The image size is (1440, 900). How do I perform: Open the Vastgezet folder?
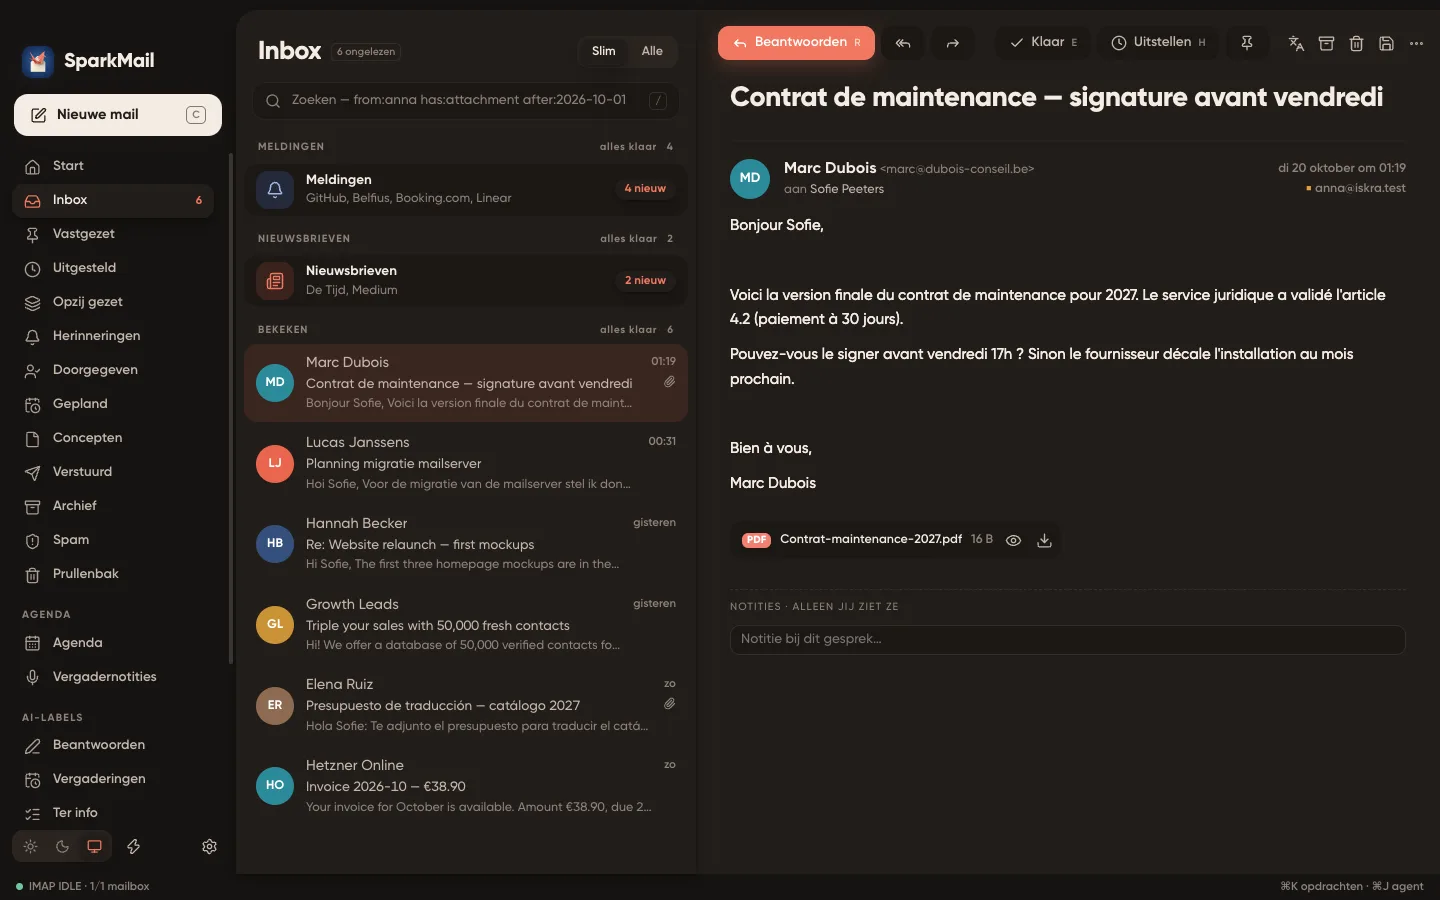(x=113, y=234)
